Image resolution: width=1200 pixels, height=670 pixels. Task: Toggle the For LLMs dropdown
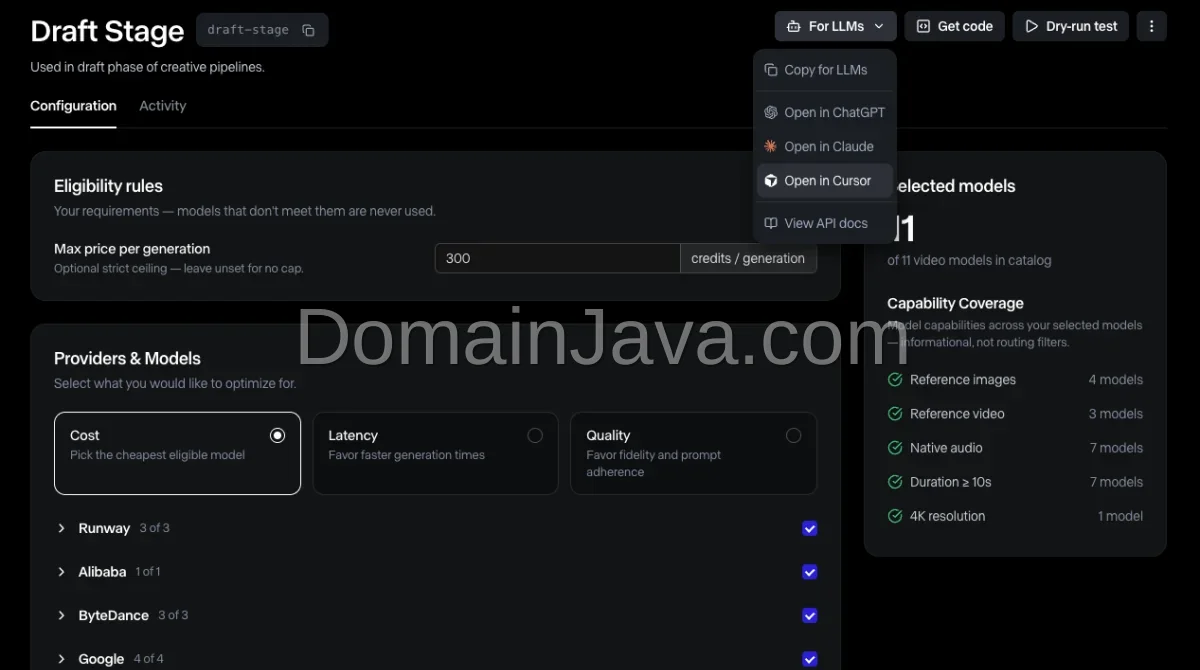(x=835, y=26)
